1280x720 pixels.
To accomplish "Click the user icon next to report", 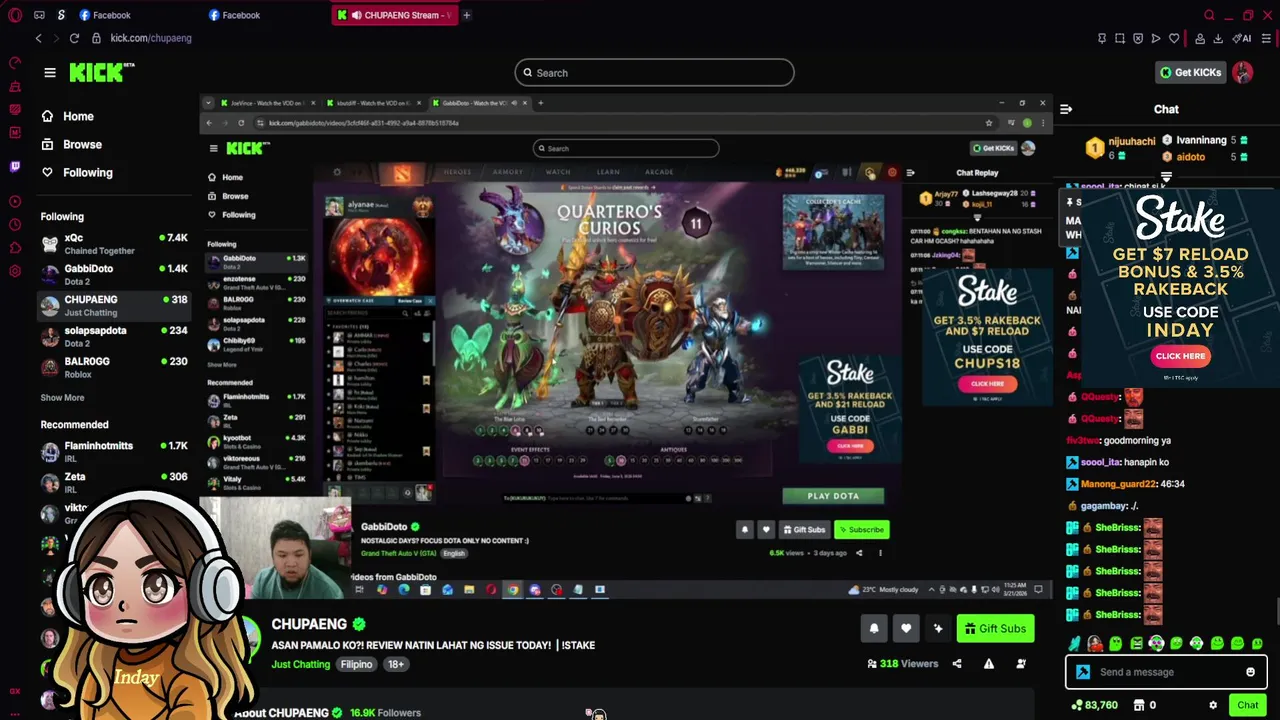I will click(1021, 663).
